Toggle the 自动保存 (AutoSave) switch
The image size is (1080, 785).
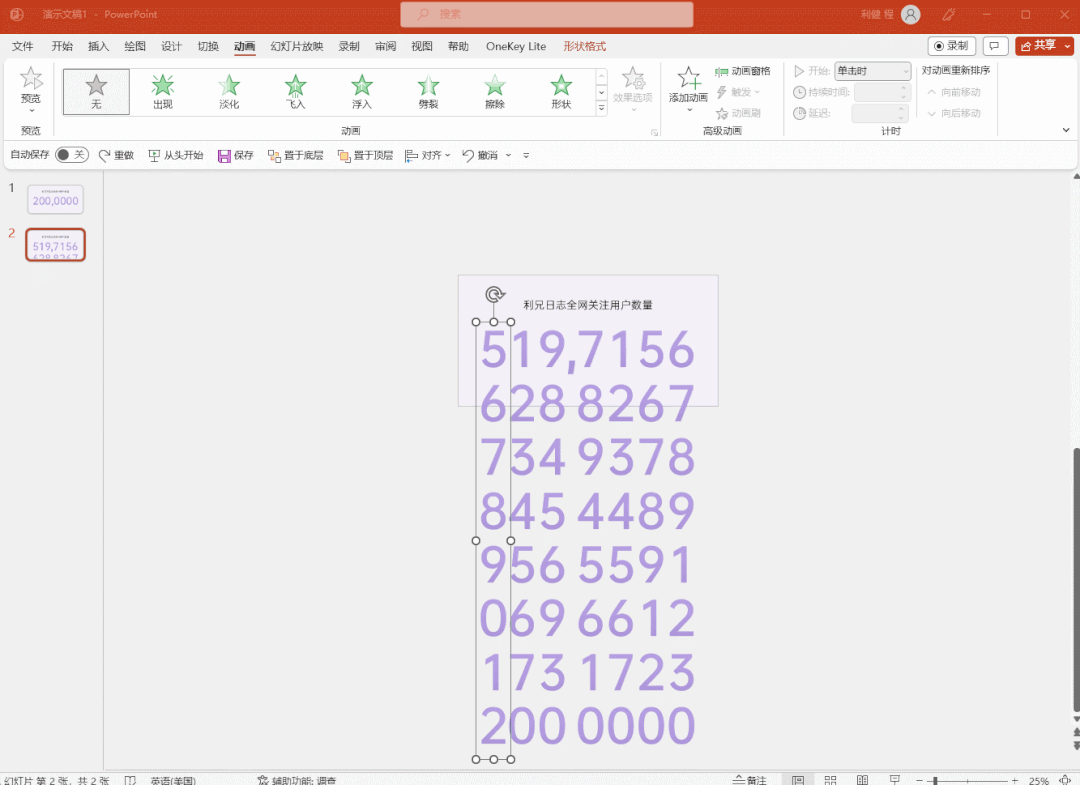tap(72, 154)
